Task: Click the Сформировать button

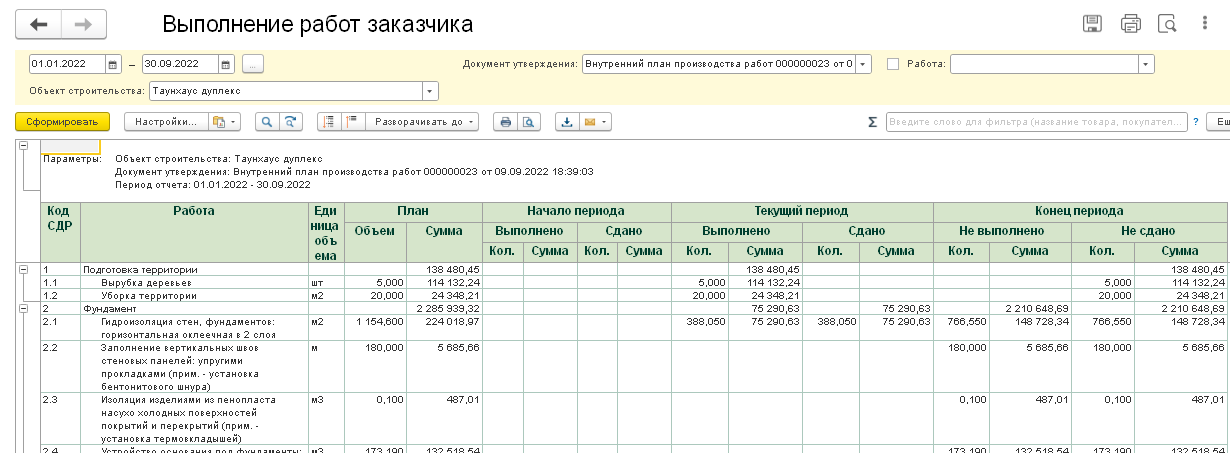Action: [x=62, y=122]
